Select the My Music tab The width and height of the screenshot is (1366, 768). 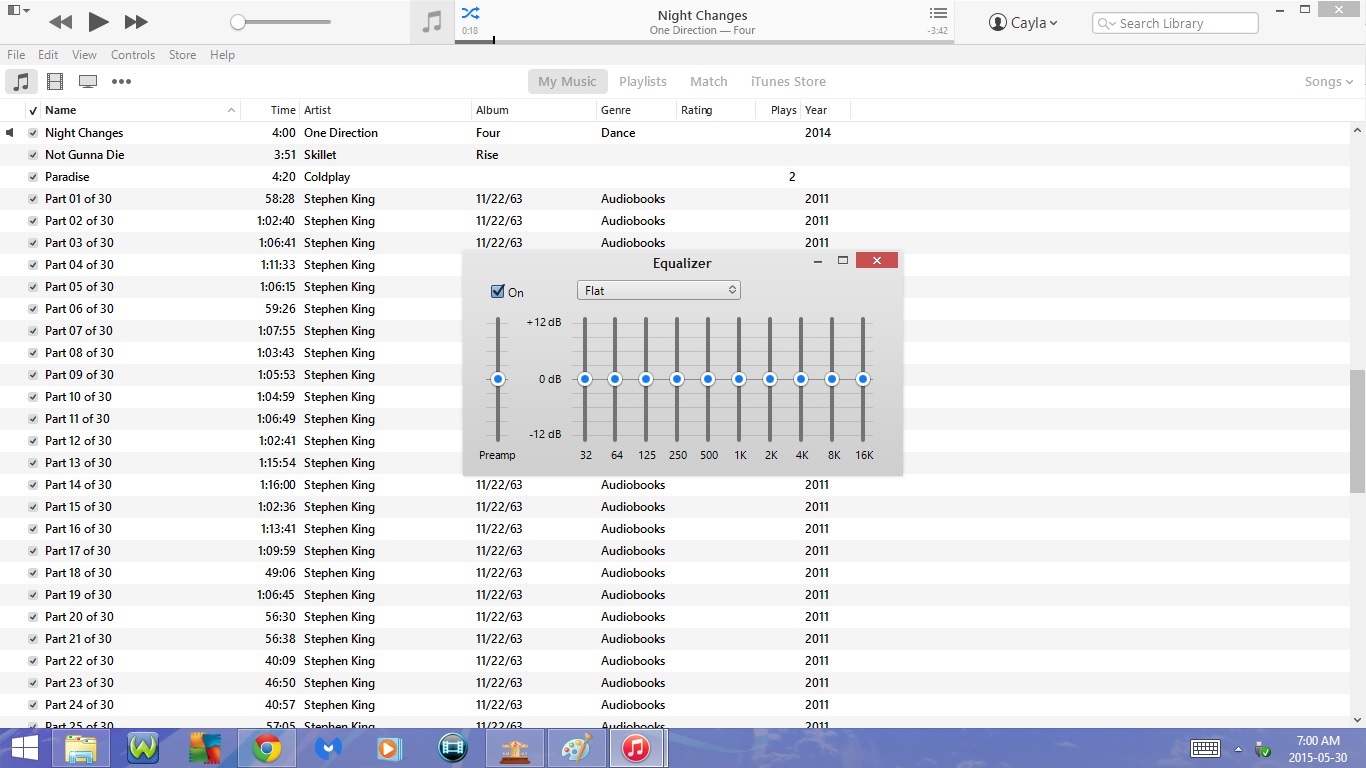pyautogui.click(x=567, y=82)
